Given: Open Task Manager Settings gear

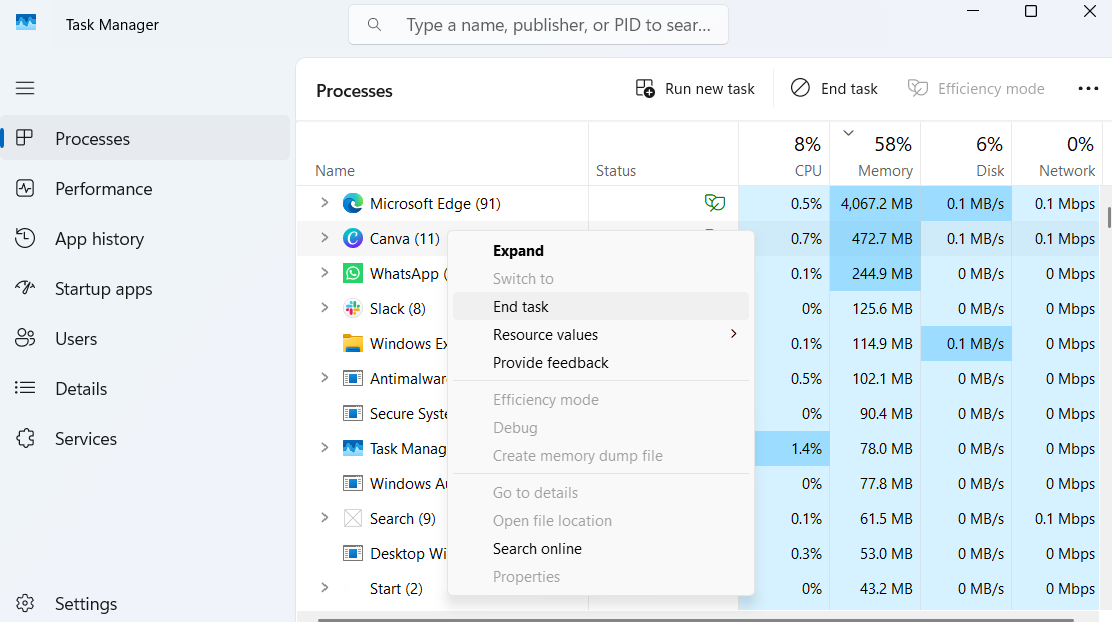Looking at the screenshot, I should [x=25, y=604].
